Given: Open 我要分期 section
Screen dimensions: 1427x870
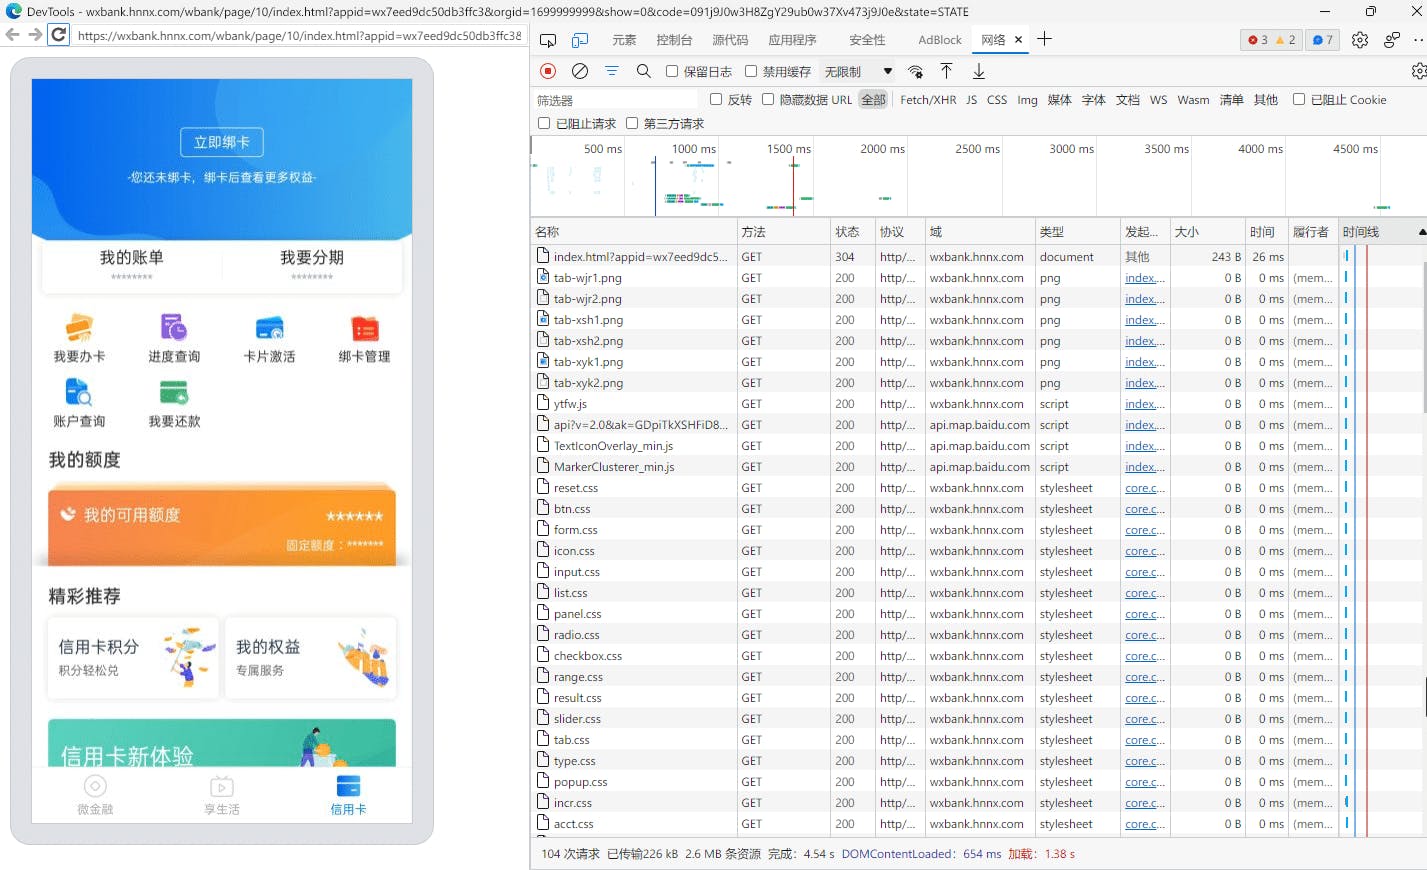Looking at the screenshot, I should point(312,264).
